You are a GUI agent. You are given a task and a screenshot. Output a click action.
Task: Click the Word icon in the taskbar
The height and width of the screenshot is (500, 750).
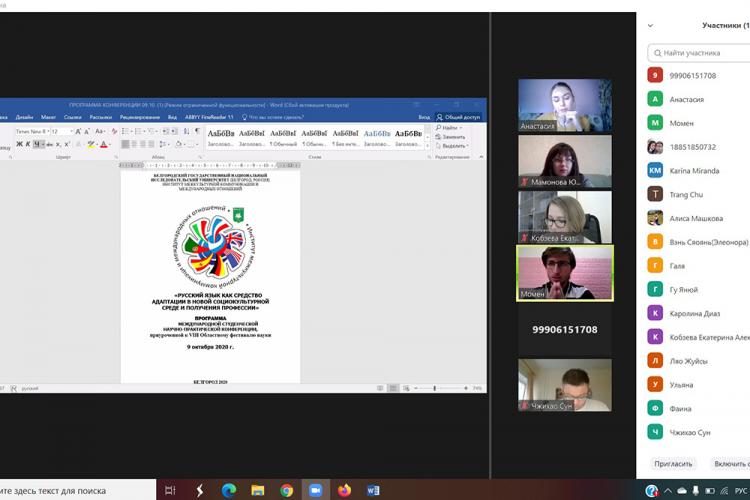click(374, 490)
